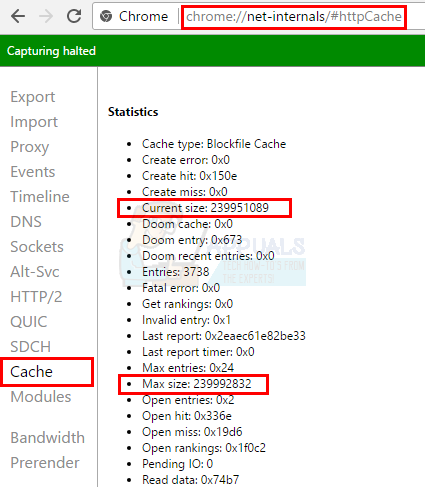Reload the page with refresh icon

pos(74,16)
